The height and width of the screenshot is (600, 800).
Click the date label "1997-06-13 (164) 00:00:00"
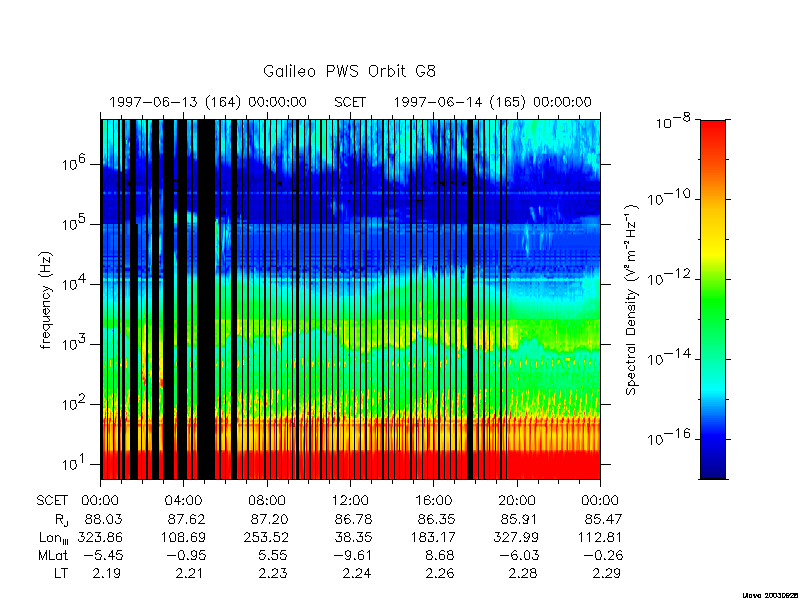(208, 102)
